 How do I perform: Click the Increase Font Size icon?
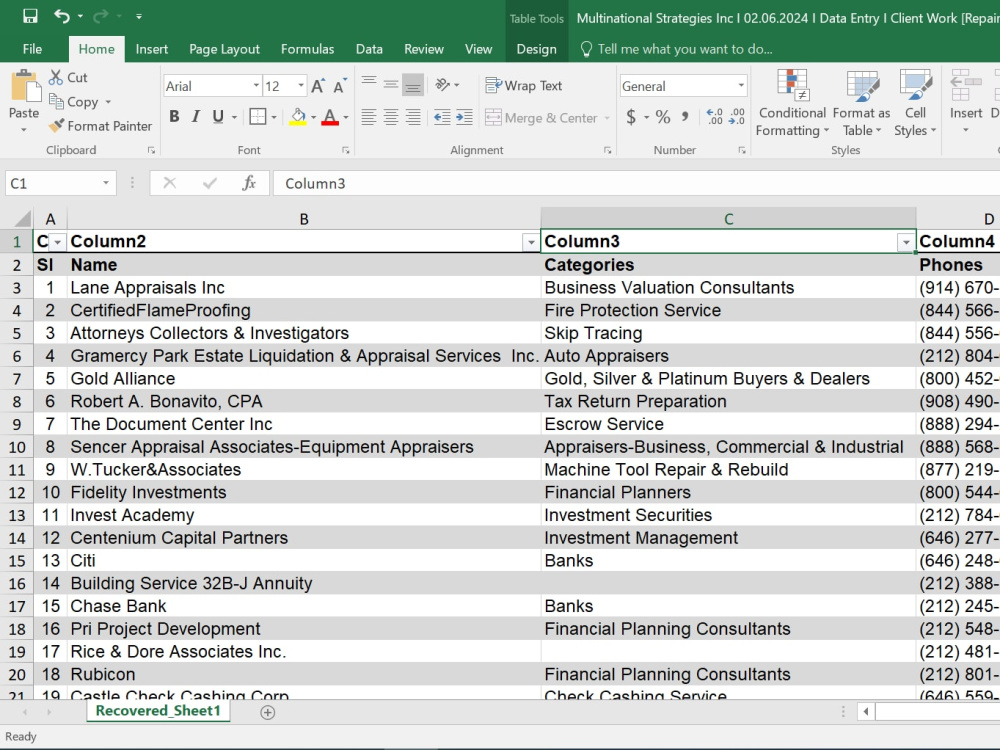click(318, 86)
